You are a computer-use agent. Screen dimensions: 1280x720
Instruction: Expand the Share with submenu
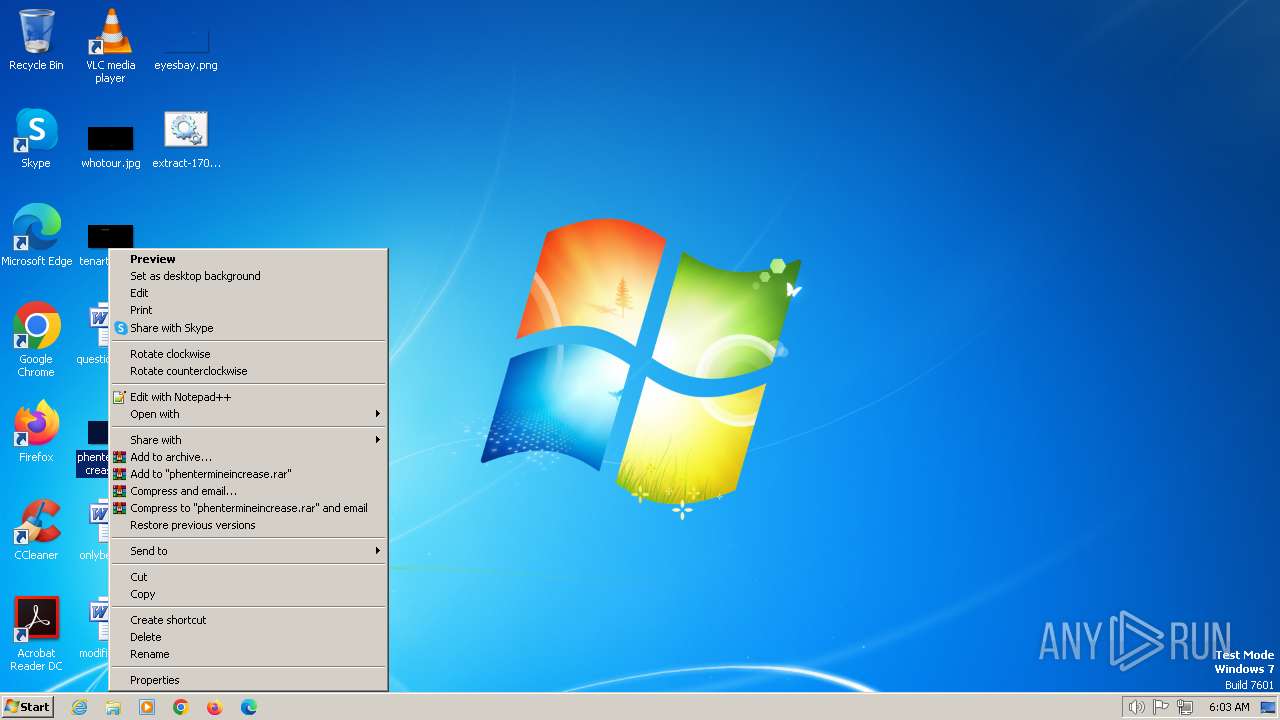(248, 440)
